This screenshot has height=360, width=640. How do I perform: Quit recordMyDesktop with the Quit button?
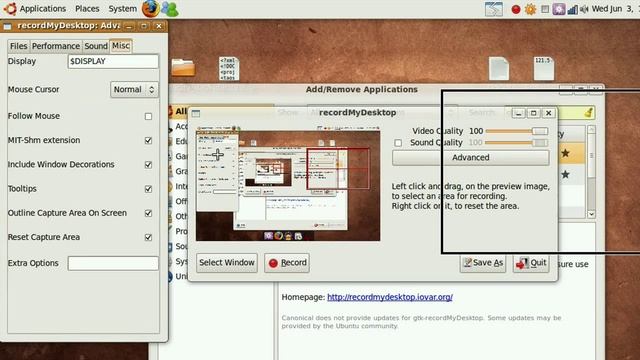coord(531,263)
